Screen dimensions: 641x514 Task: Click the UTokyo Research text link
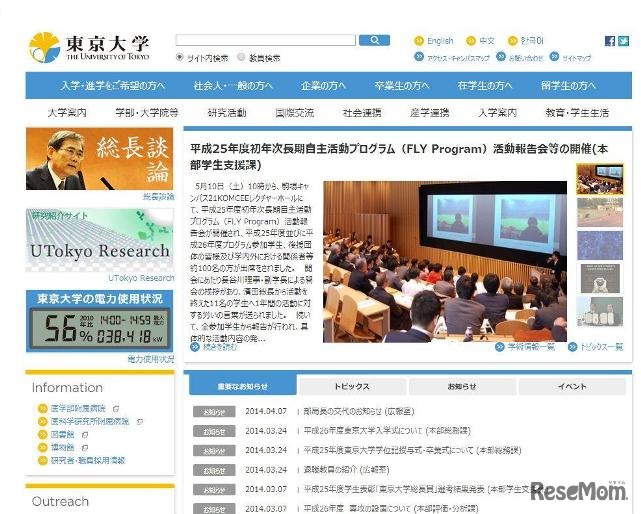coord(141,278)
